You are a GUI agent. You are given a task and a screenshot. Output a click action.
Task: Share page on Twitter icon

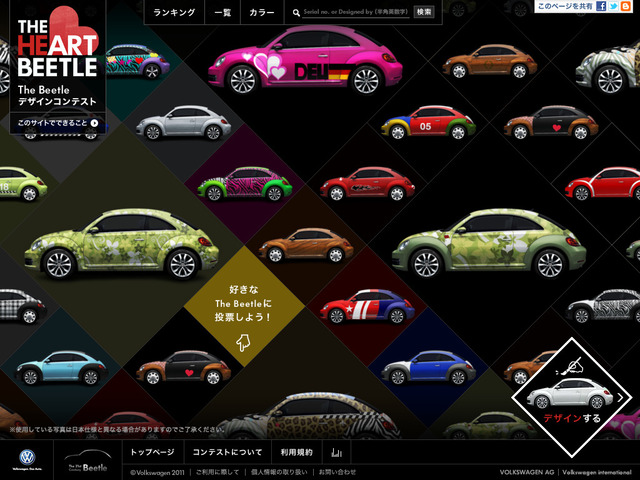[613, 6]
